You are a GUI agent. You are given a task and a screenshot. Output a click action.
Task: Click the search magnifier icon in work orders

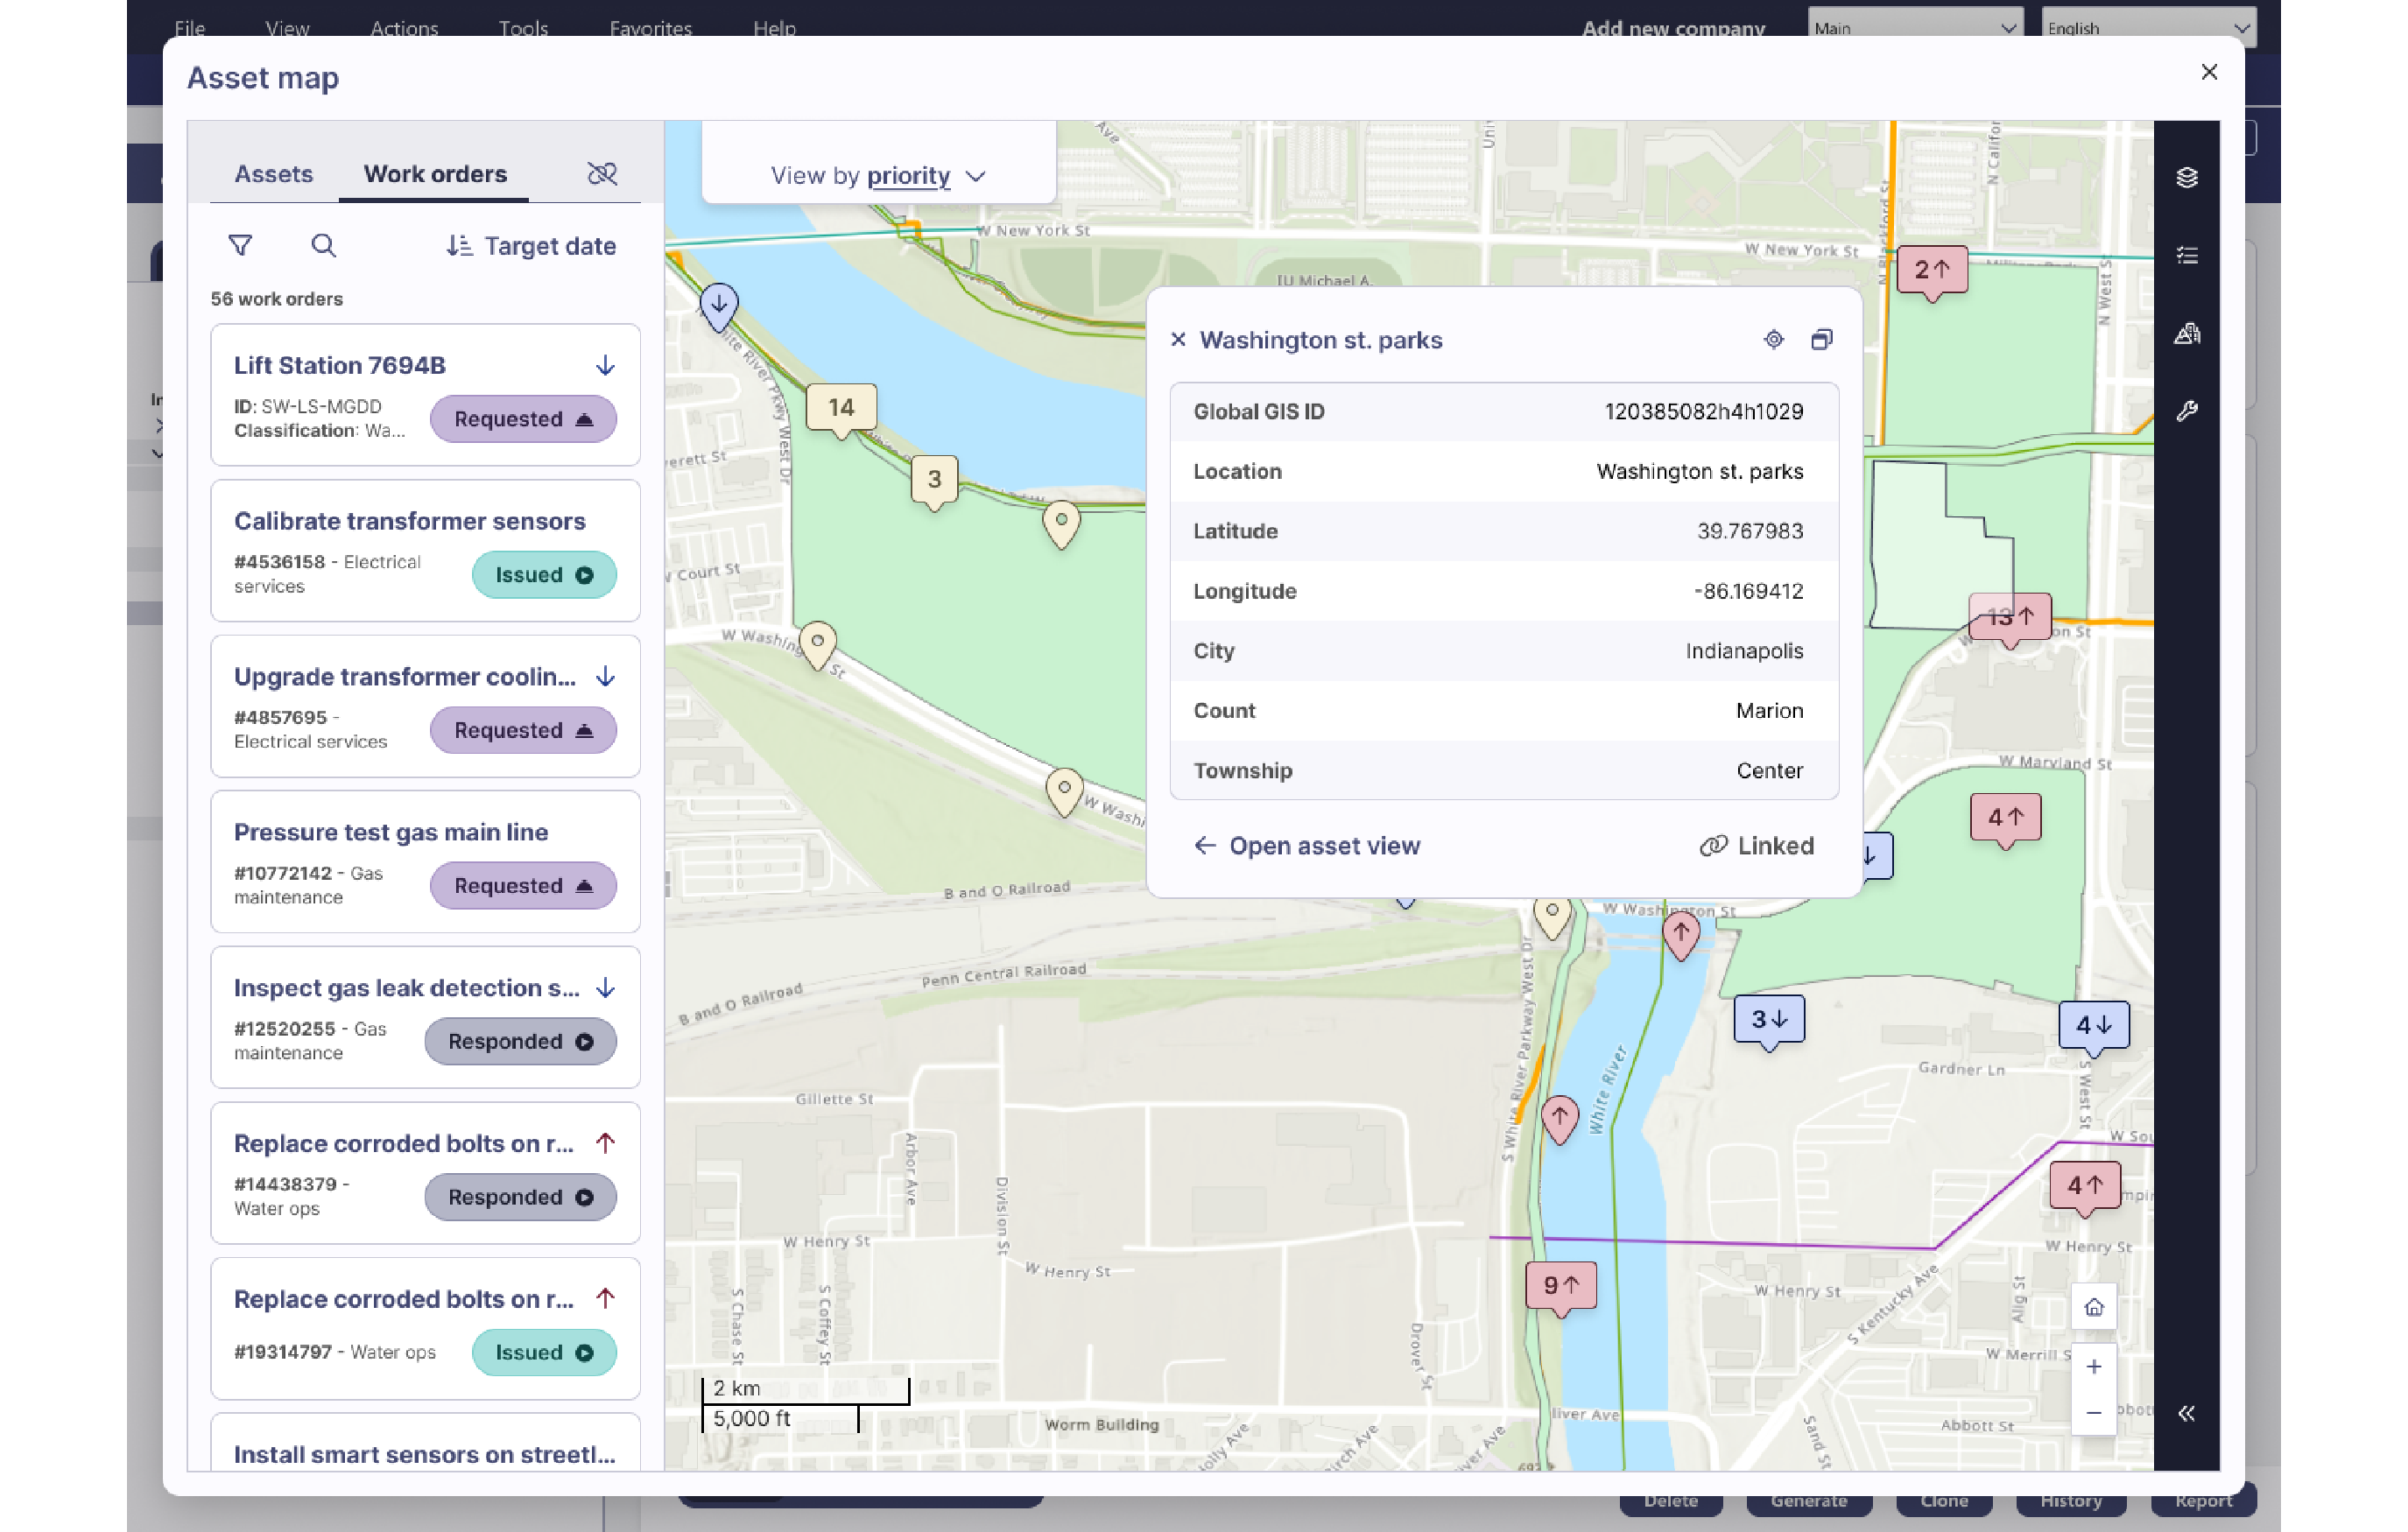pyautogui.click(x=323, y=245)
